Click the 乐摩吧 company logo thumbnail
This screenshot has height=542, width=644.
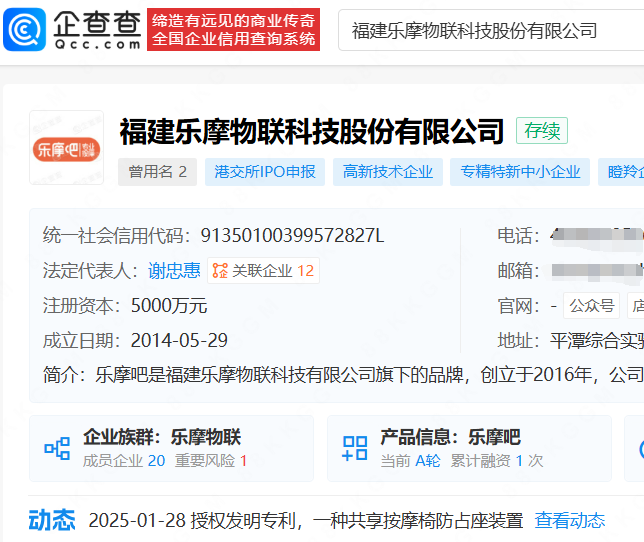pos(66,148)
